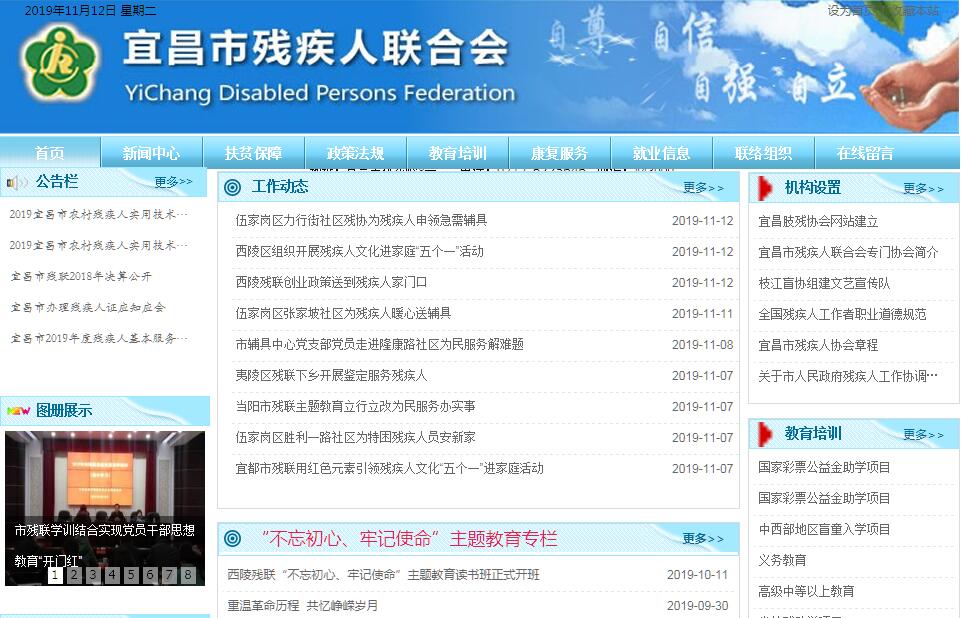Click the meeting photo in 图册展示
The image size is (961, 618).
(105, 480)
